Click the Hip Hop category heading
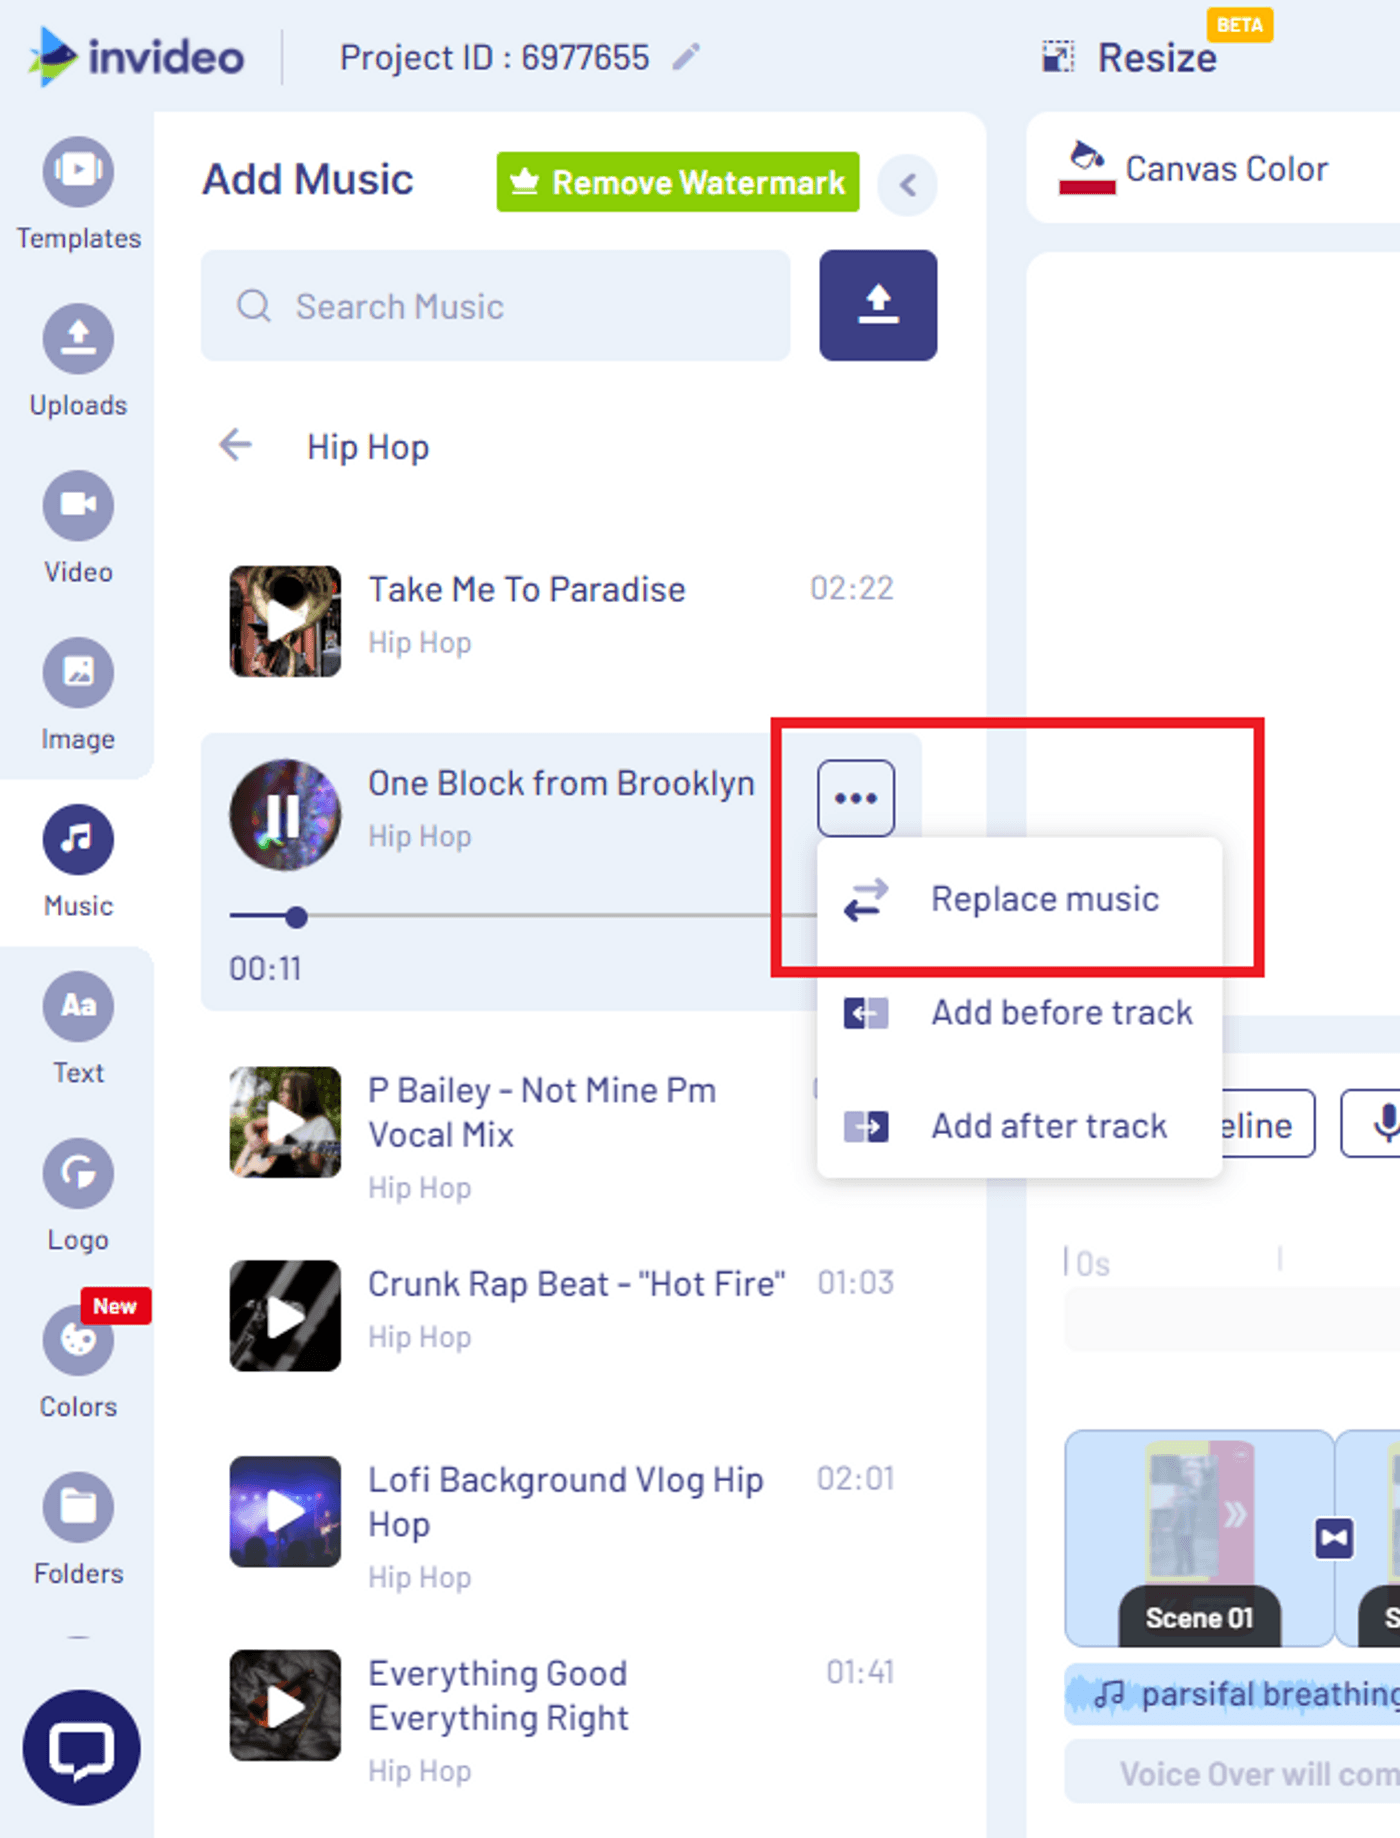Screen dimensions: 1400x1838 [x=368, y=447]
